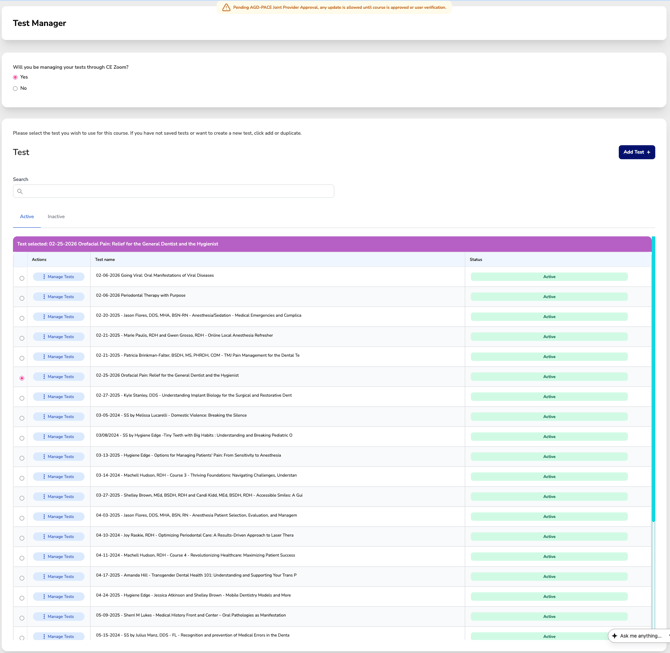Screen dimensions: 670x653
Task: Click the sparkle icon in Ask me anything
Action: click(615, 636)
